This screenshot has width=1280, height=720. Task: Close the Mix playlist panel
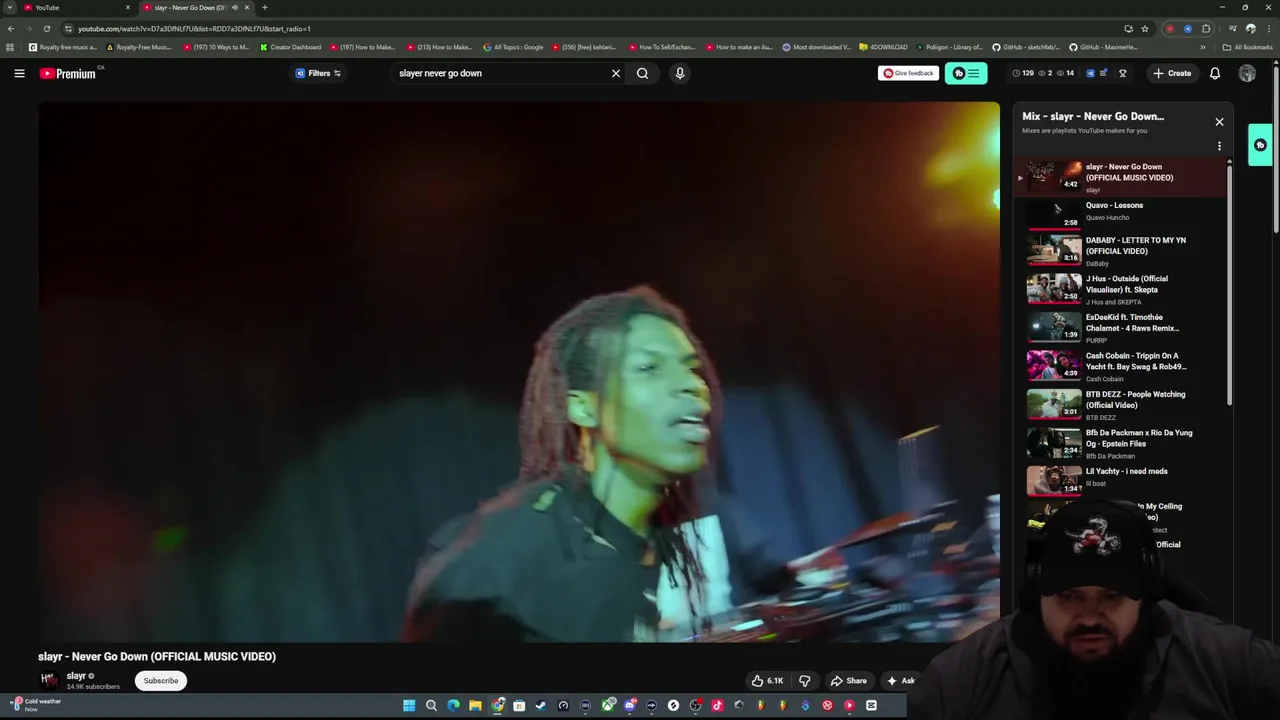tap(1219, 122)
